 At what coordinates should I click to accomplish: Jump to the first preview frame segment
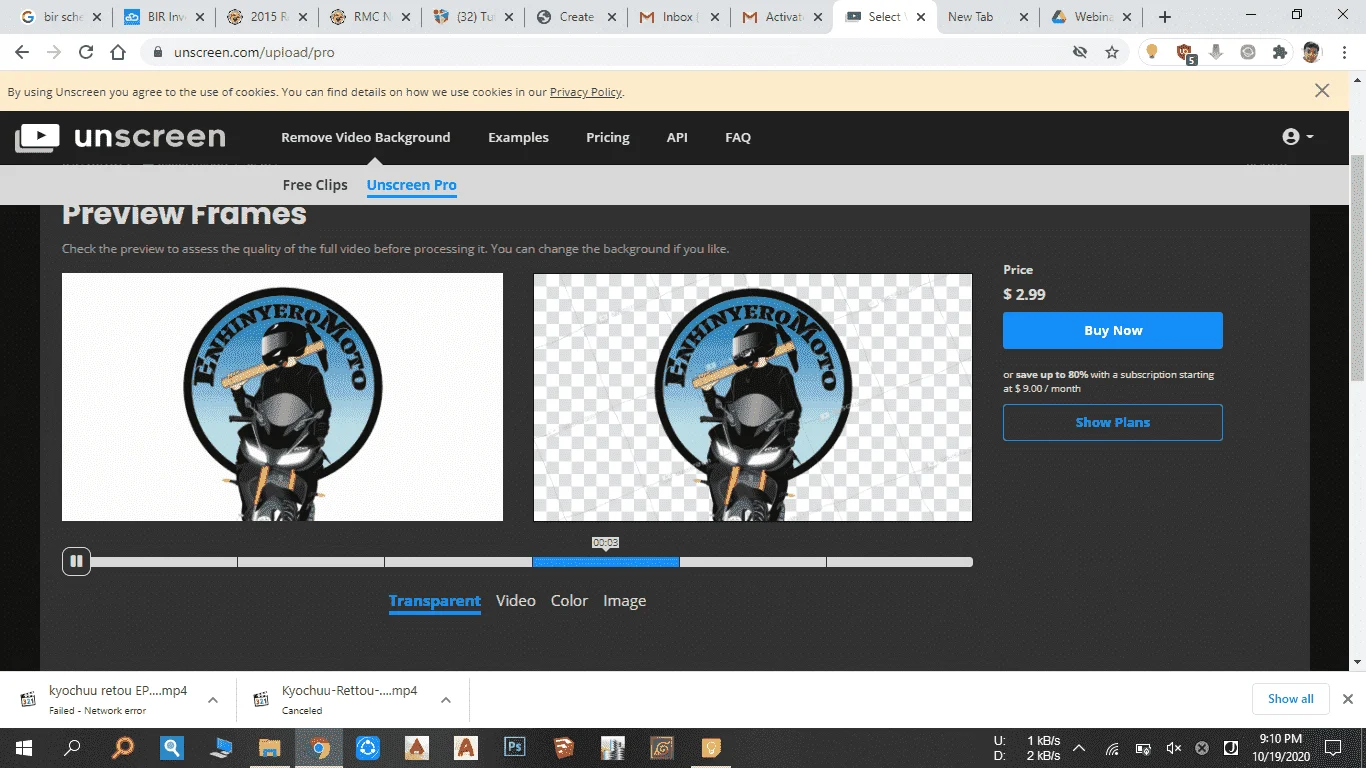point(164,562)
